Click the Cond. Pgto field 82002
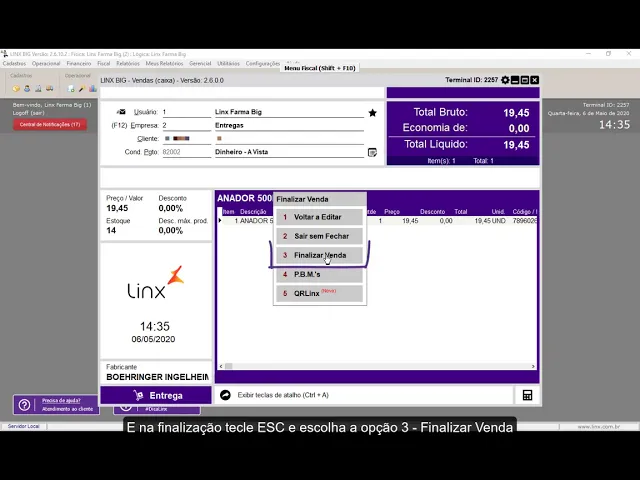640x480 pixels. [187, 152]
